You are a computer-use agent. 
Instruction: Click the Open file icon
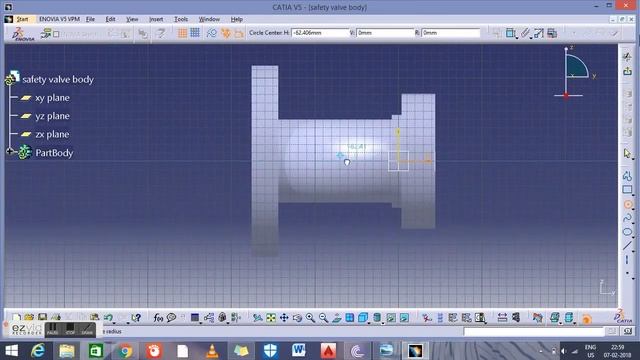(x=29, y=317)
